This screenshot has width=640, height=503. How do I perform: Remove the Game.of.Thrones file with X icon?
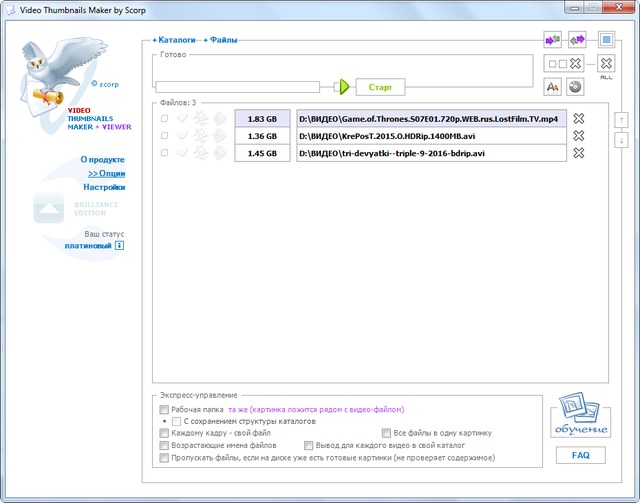pyautogui.click(x=579, y=119)
